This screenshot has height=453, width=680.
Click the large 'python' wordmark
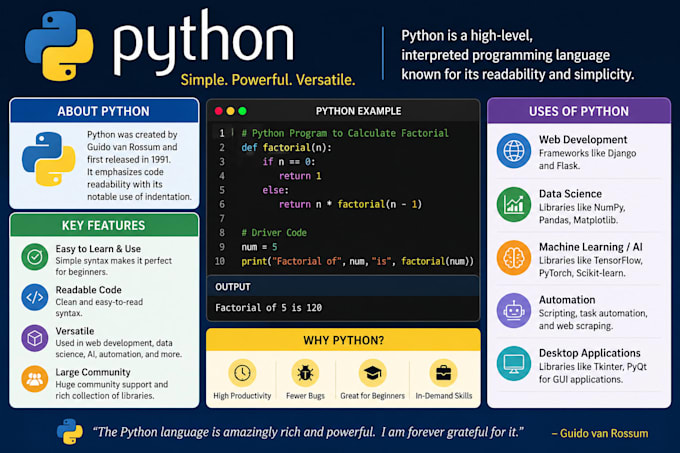[x=204, y=43]
